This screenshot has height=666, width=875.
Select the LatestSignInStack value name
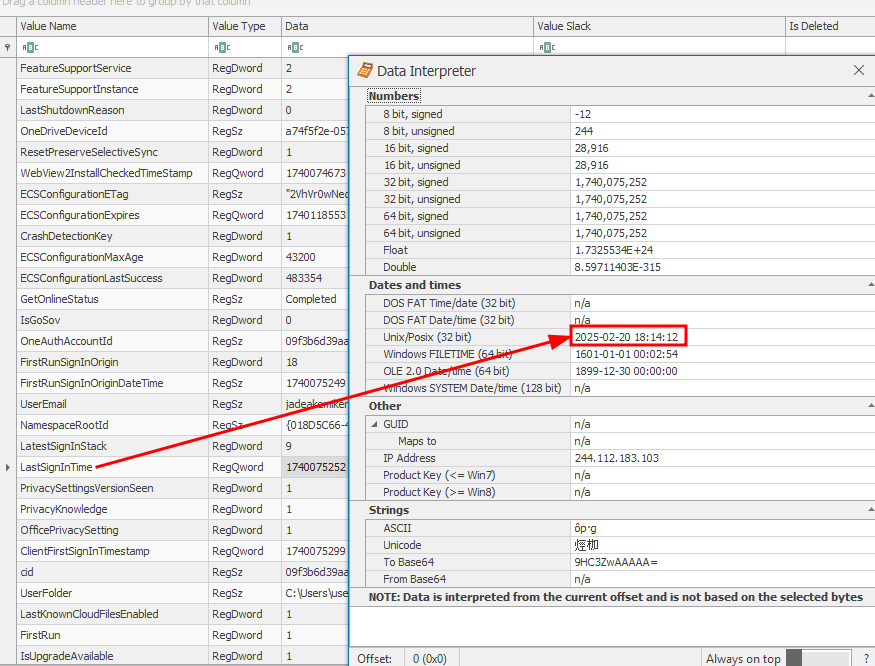tap(63, 446)
